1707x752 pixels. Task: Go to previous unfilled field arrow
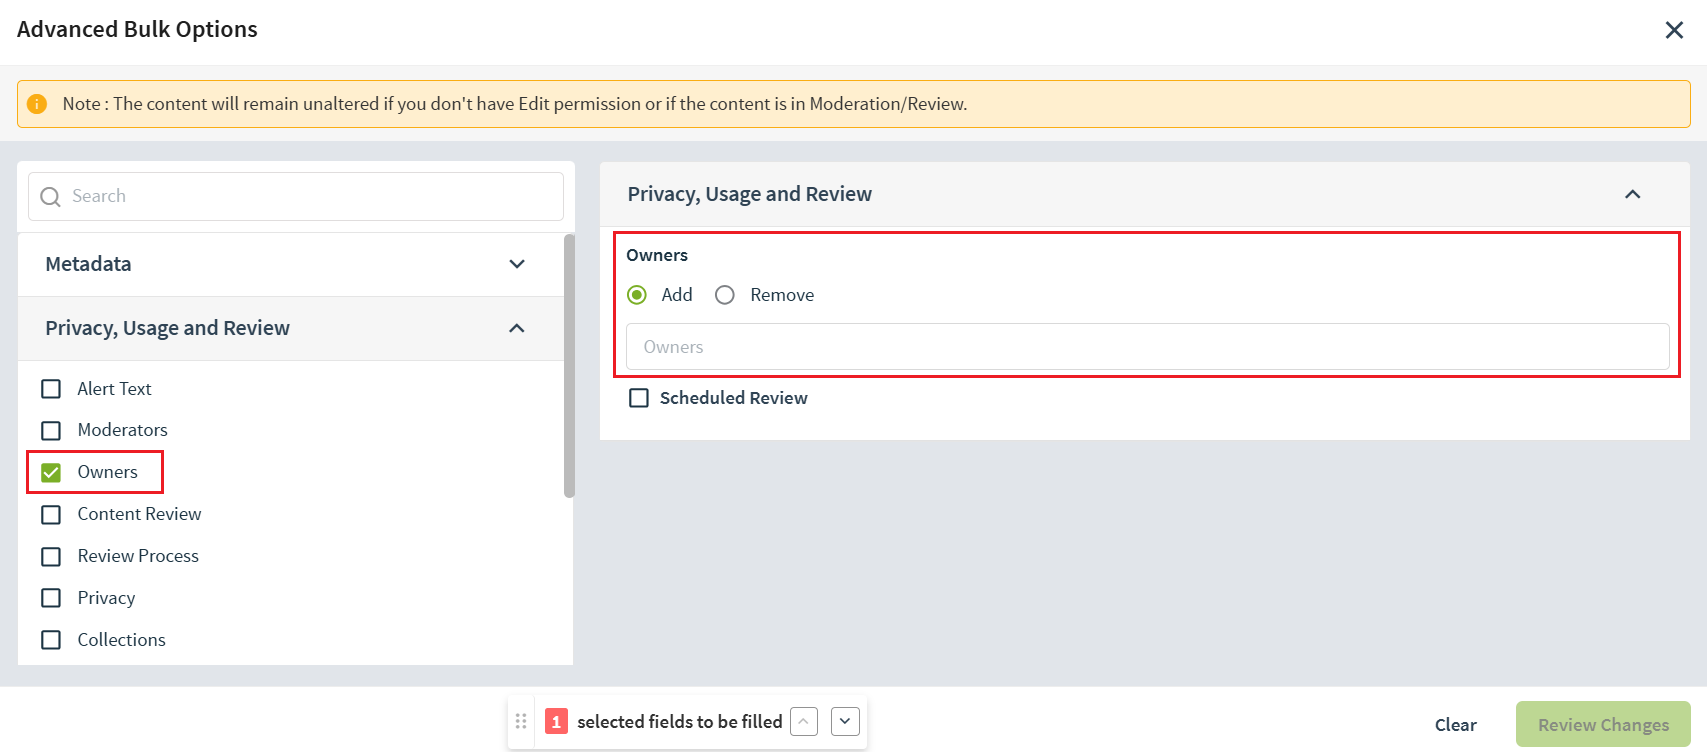[x=804, y=721]
